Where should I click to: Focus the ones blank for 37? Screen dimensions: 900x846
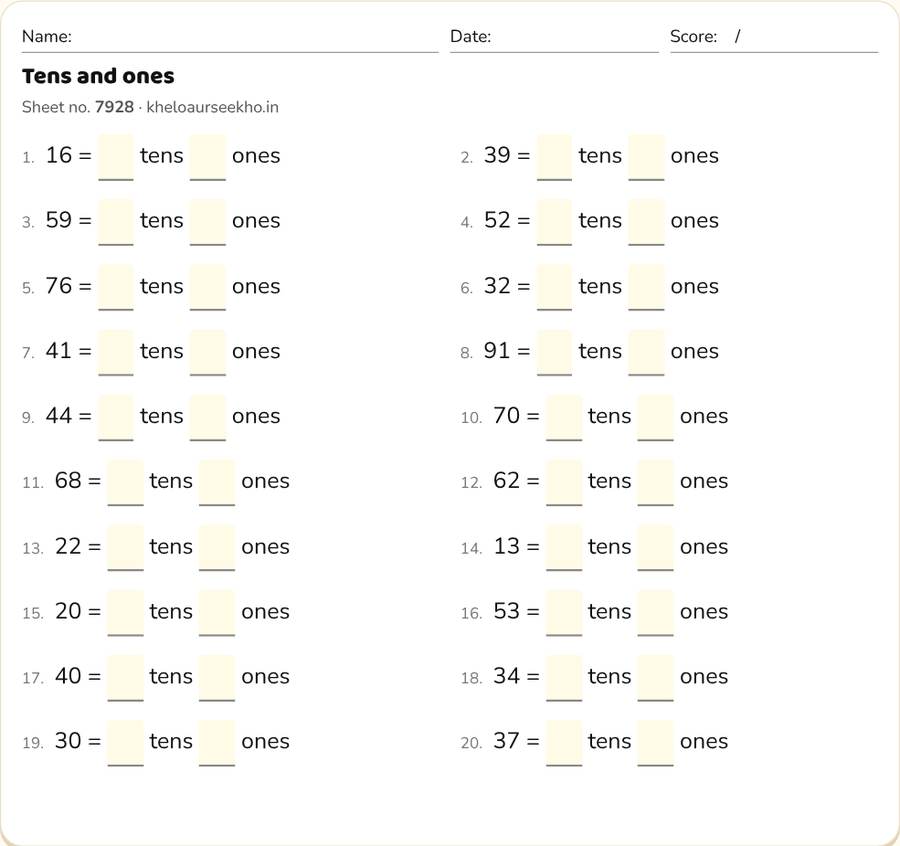pos(655,743)
